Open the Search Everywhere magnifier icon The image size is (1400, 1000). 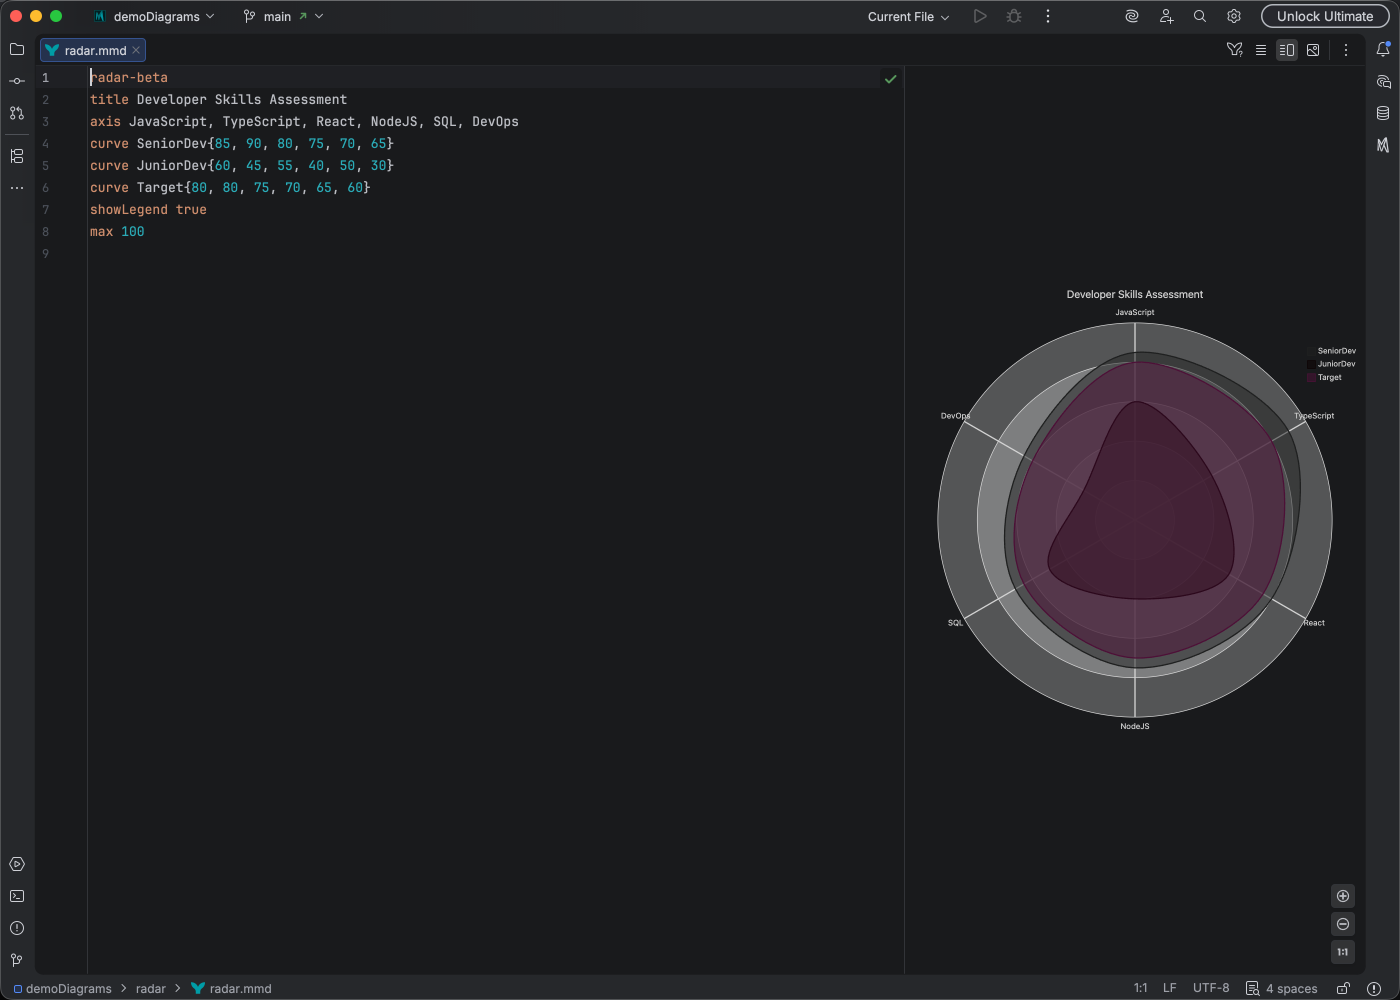tap(1199, 16)
